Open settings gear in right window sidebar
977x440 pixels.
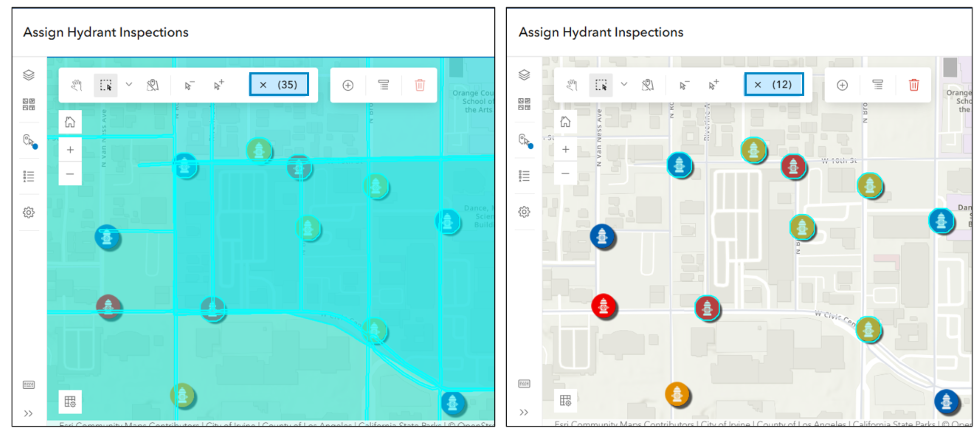[524, 213]
